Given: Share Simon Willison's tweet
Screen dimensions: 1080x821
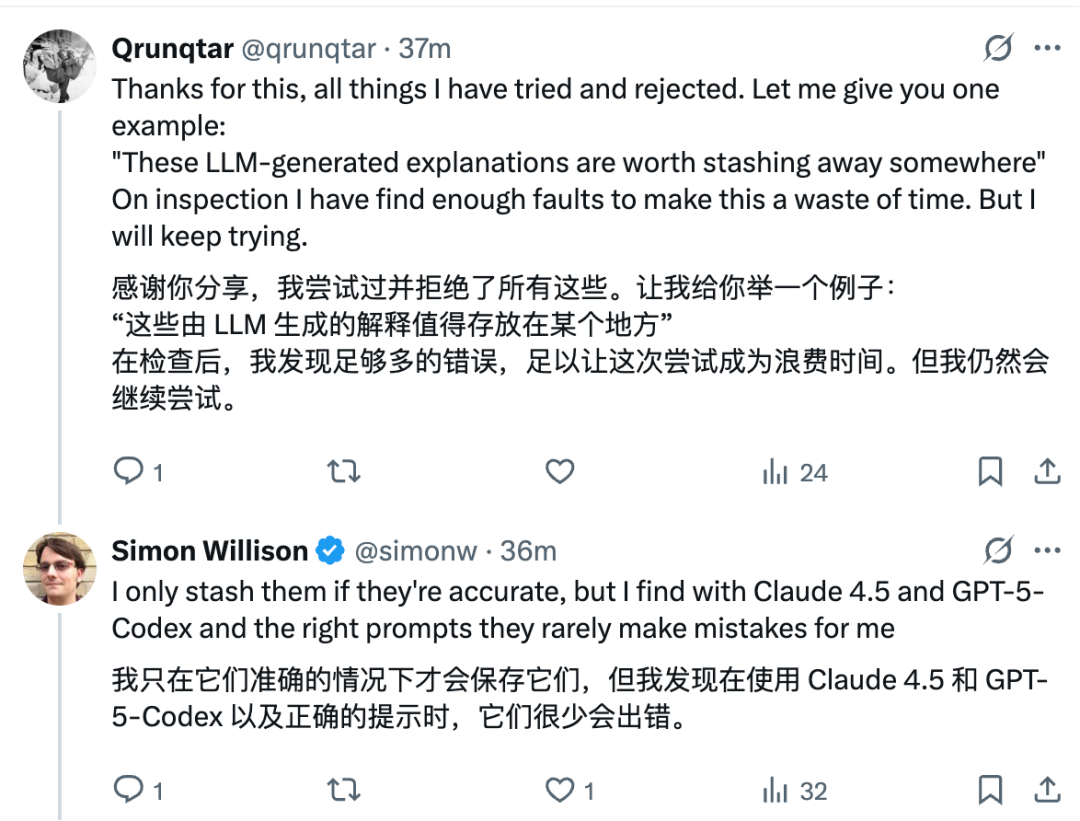Looking at the screenshot, I should 1046,790.
